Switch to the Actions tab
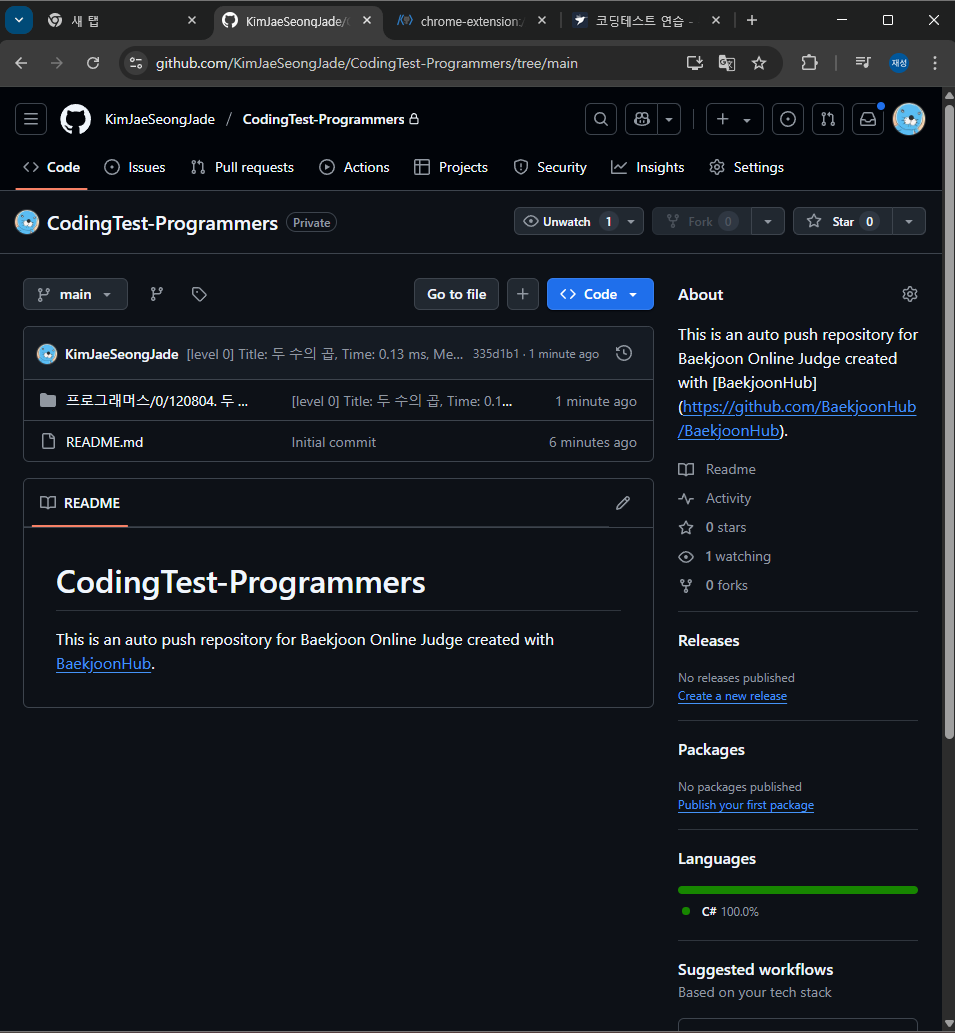The height and width of the screenshot is (1033, 955). tap(354, 167)
